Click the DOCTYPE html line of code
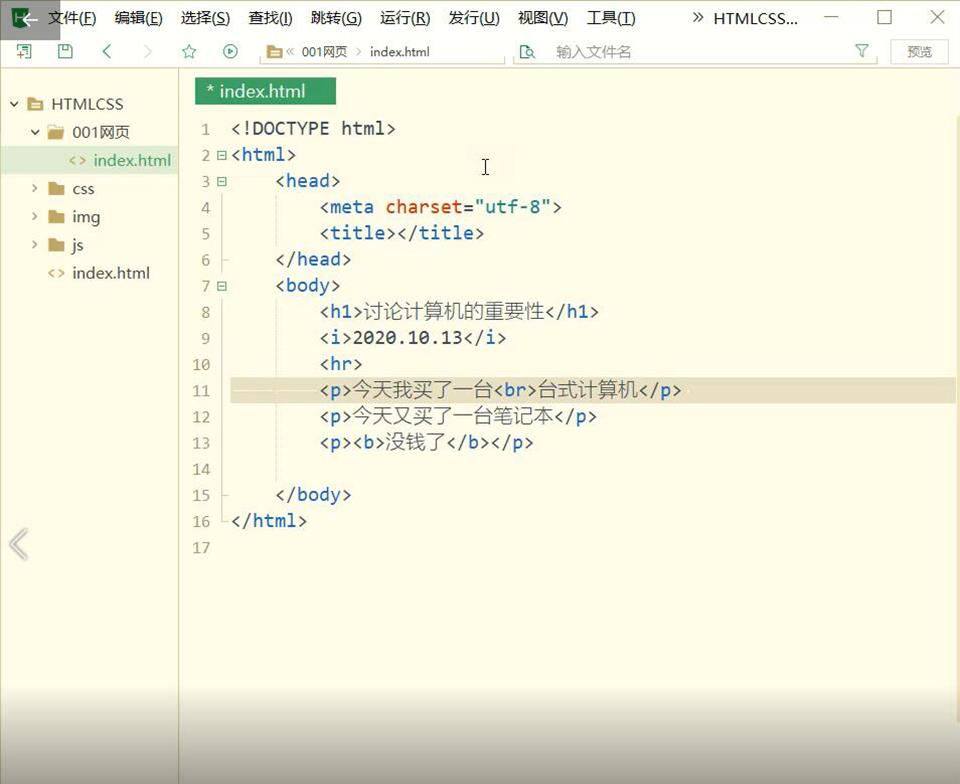Image resolution: width=960 pixels, height=784 pixels. pos(313,129)
